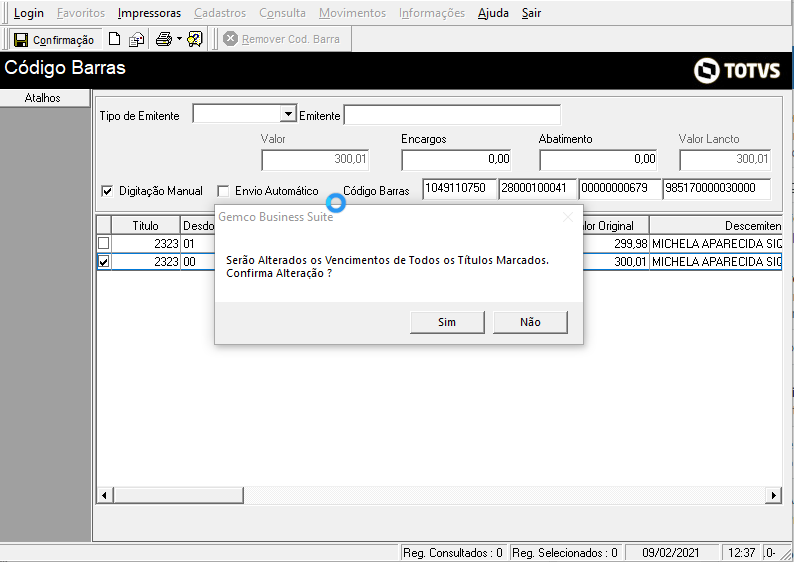Click barcode field containing 985170000030000
Screen dimensions: 794x562
[717, 188]
